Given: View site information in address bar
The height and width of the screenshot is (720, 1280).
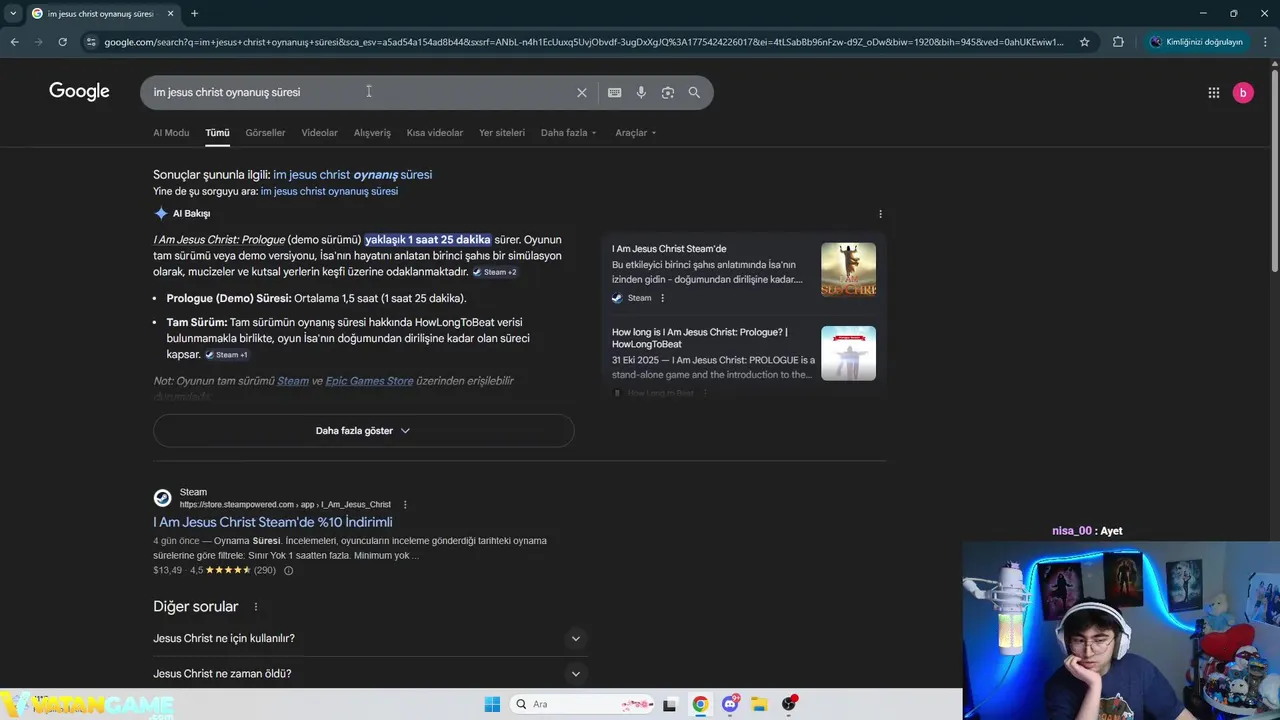Looking at the screenshot, I should pos(91,42).
